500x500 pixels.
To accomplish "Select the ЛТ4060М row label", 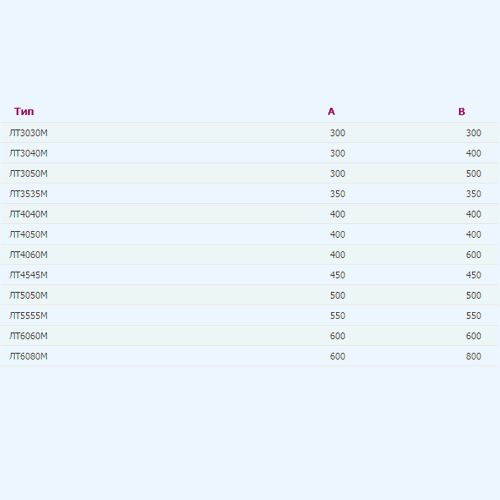I will (x=28, y=255).
